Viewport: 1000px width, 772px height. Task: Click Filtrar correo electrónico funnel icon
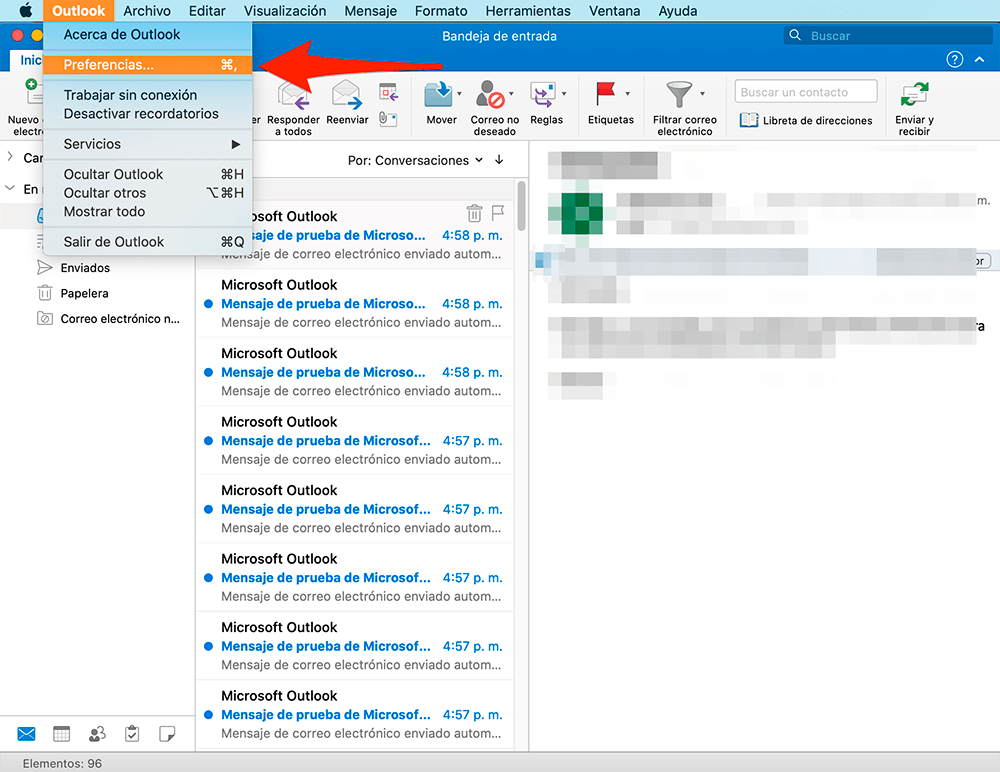tap(679, 94)
